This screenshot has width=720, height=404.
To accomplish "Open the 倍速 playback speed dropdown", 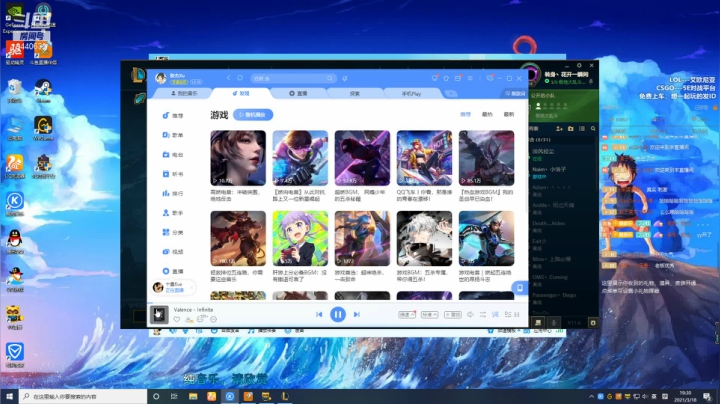I will tap(407, 314).
